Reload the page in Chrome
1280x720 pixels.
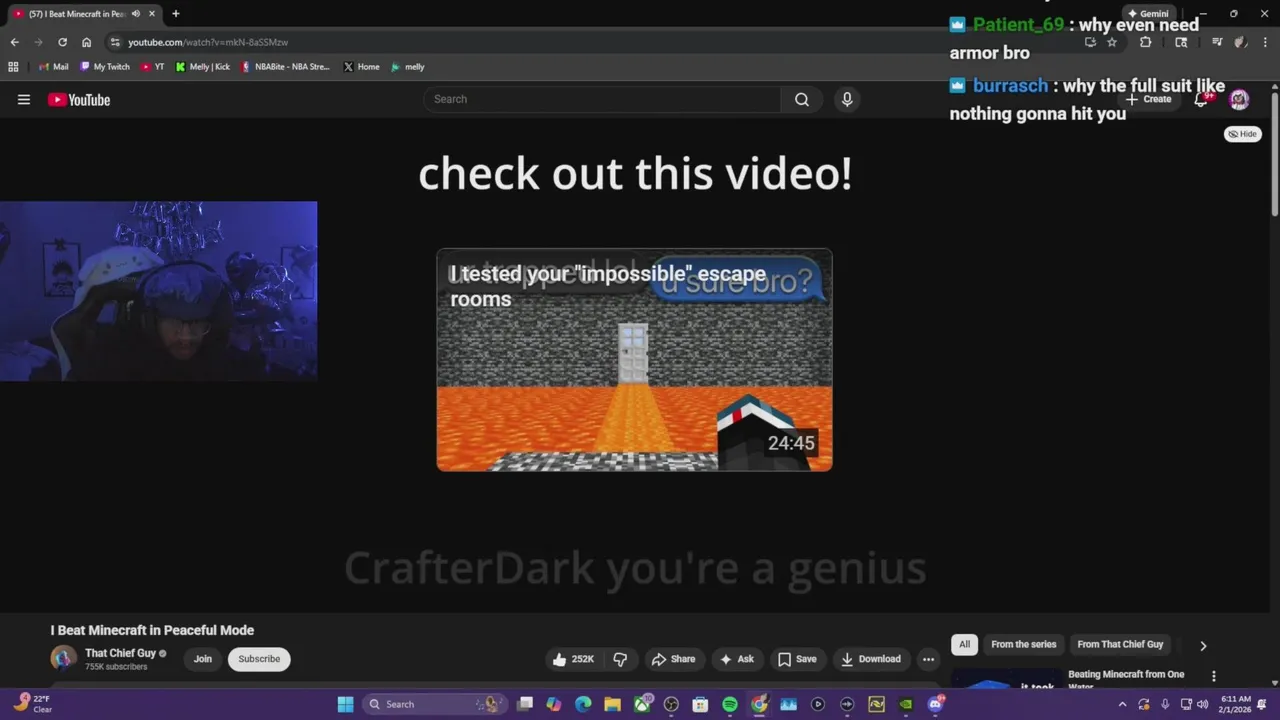pos(62,42)
